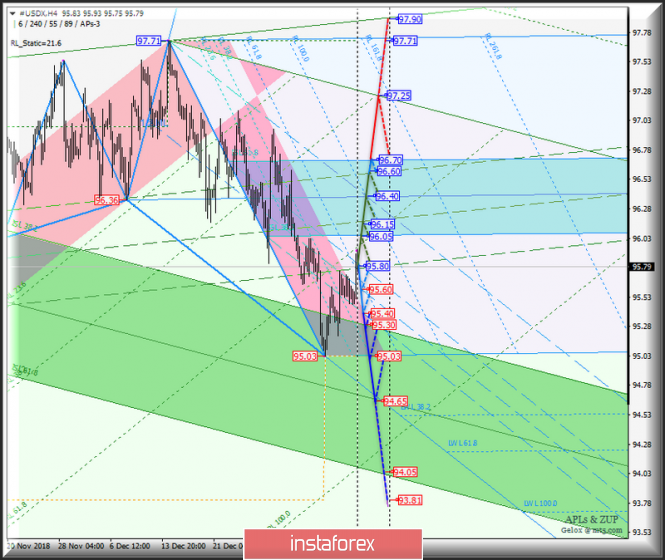This screenshot has width=665, height=560.
Task: Click 94.53 on the price axis
Action: pyautogui.click(x=642, y=415)
